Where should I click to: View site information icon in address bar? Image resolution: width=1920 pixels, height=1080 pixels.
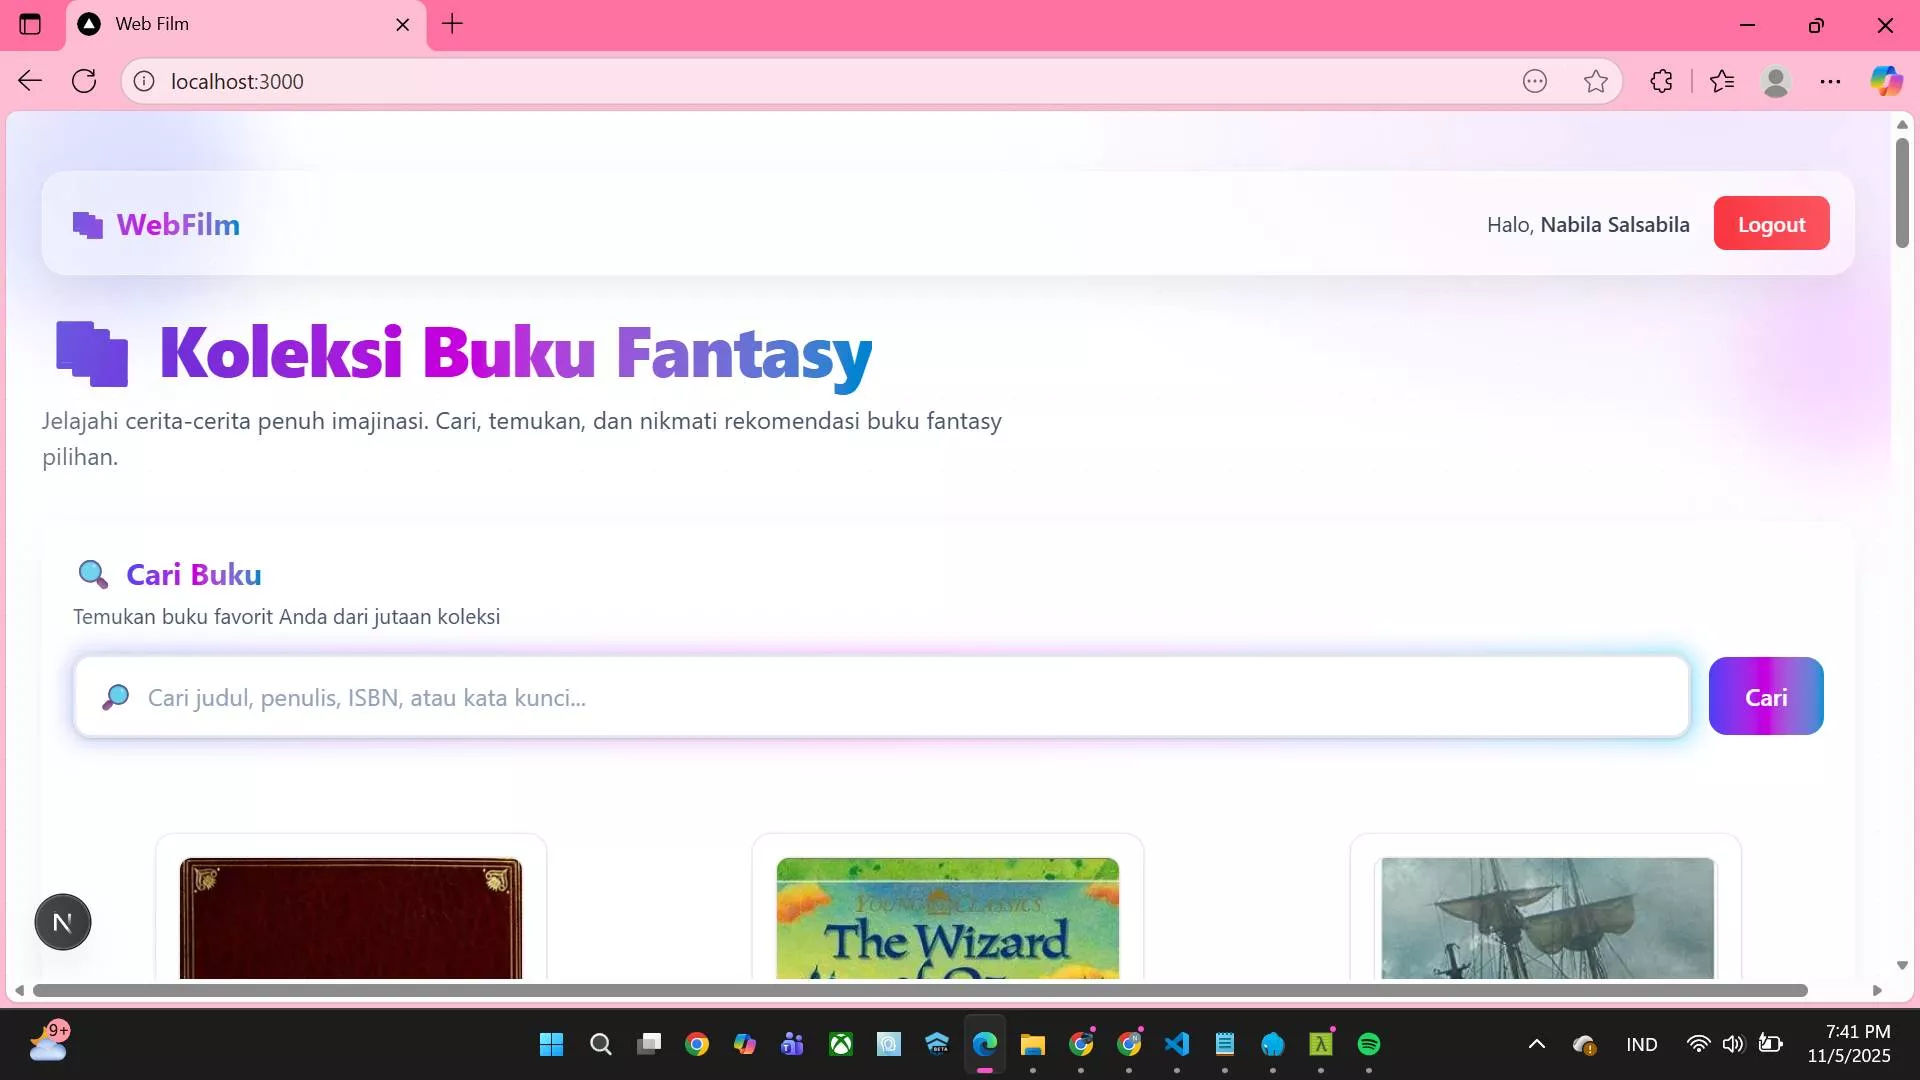click(144, 81)
